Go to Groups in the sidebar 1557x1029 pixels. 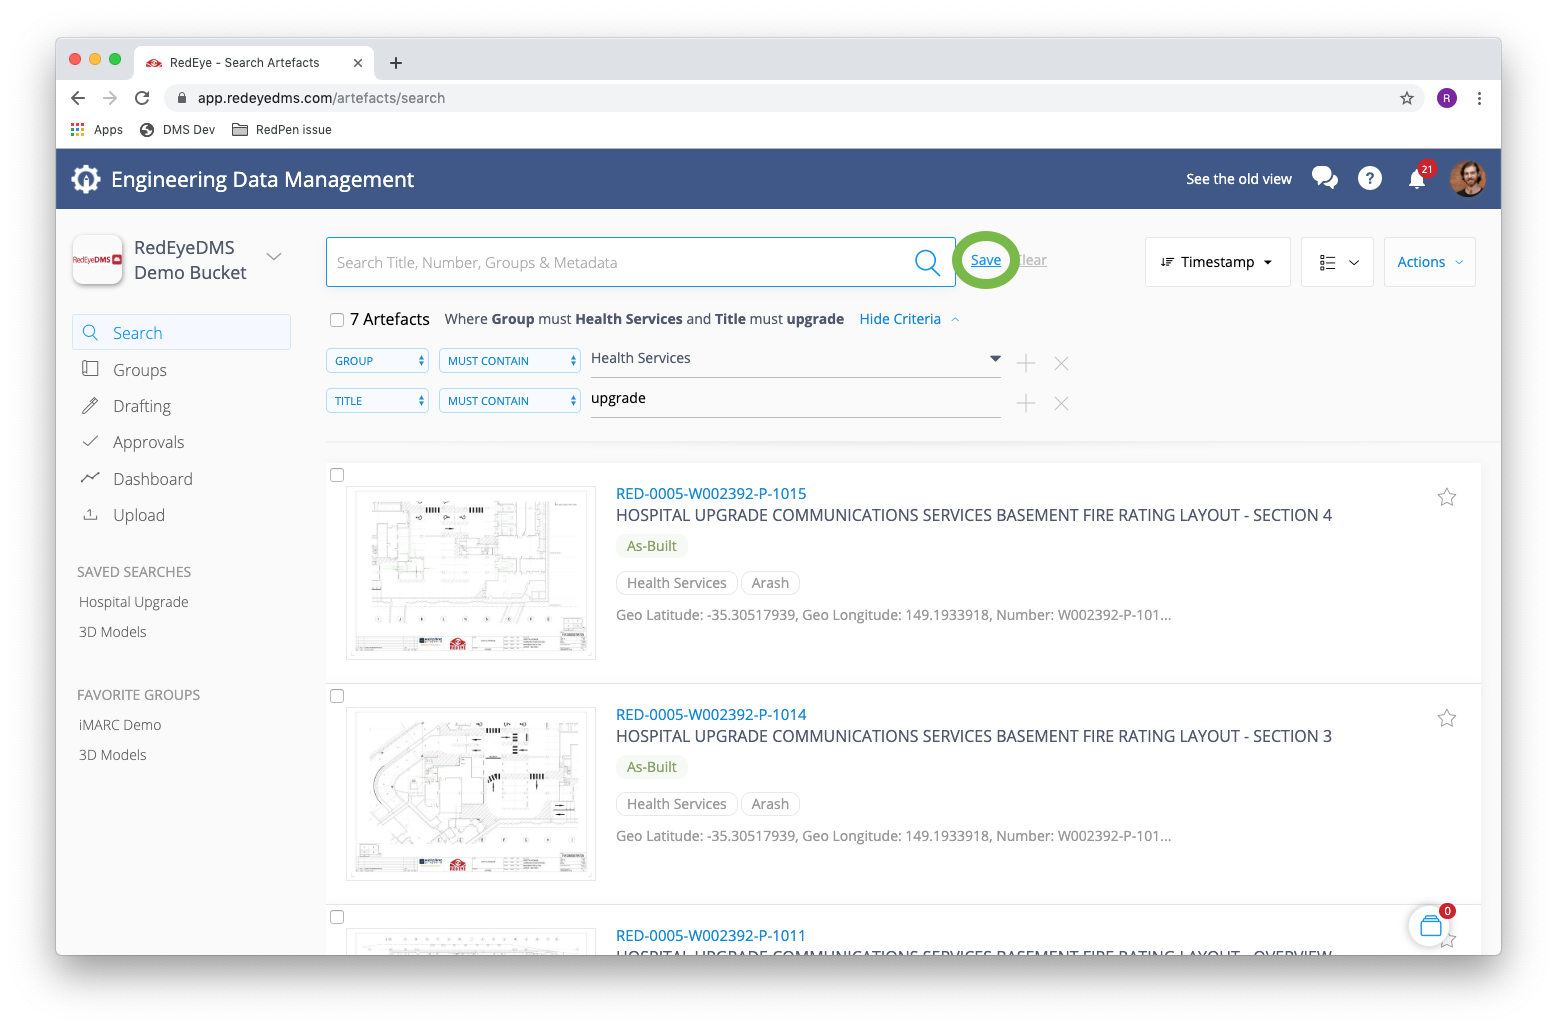(140, 370)
